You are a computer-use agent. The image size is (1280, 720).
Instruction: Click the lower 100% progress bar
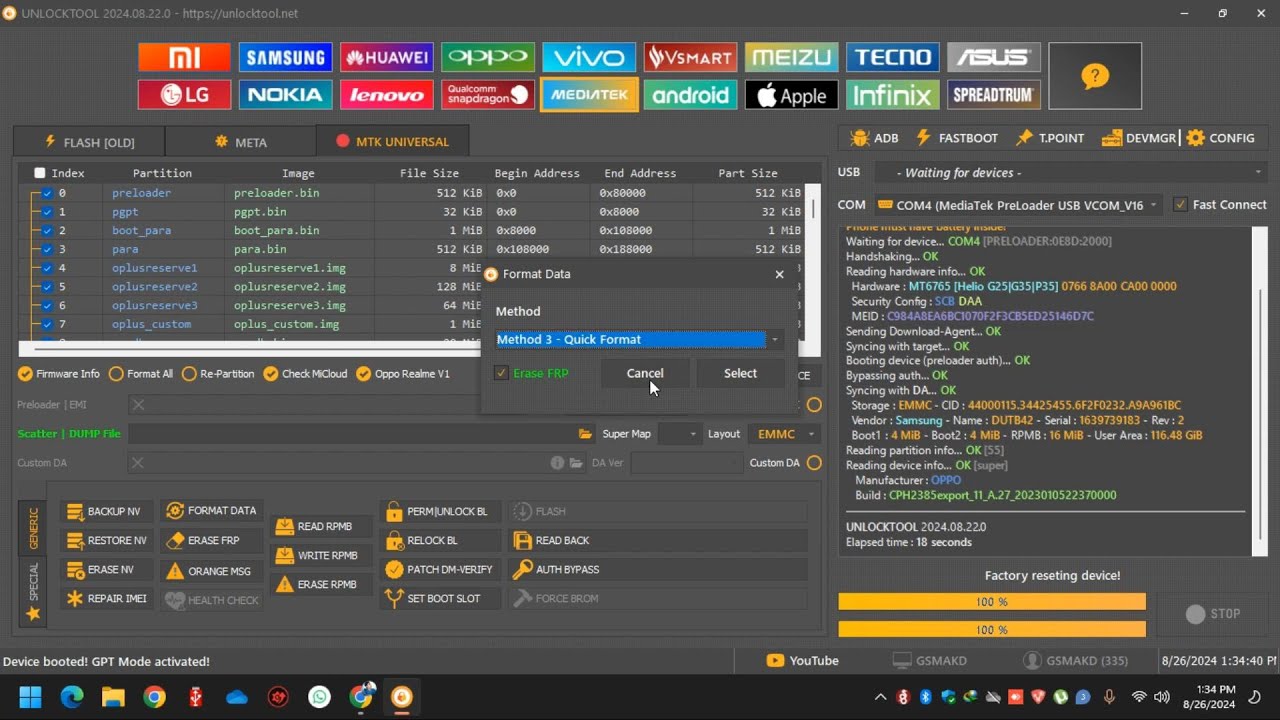[992, 629]
